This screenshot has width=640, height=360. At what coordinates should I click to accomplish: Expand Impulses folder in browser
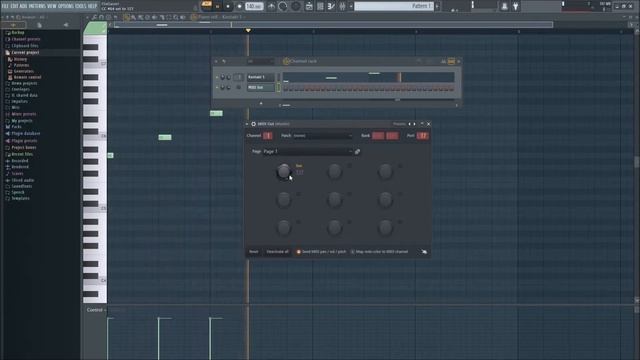point(20,102)
